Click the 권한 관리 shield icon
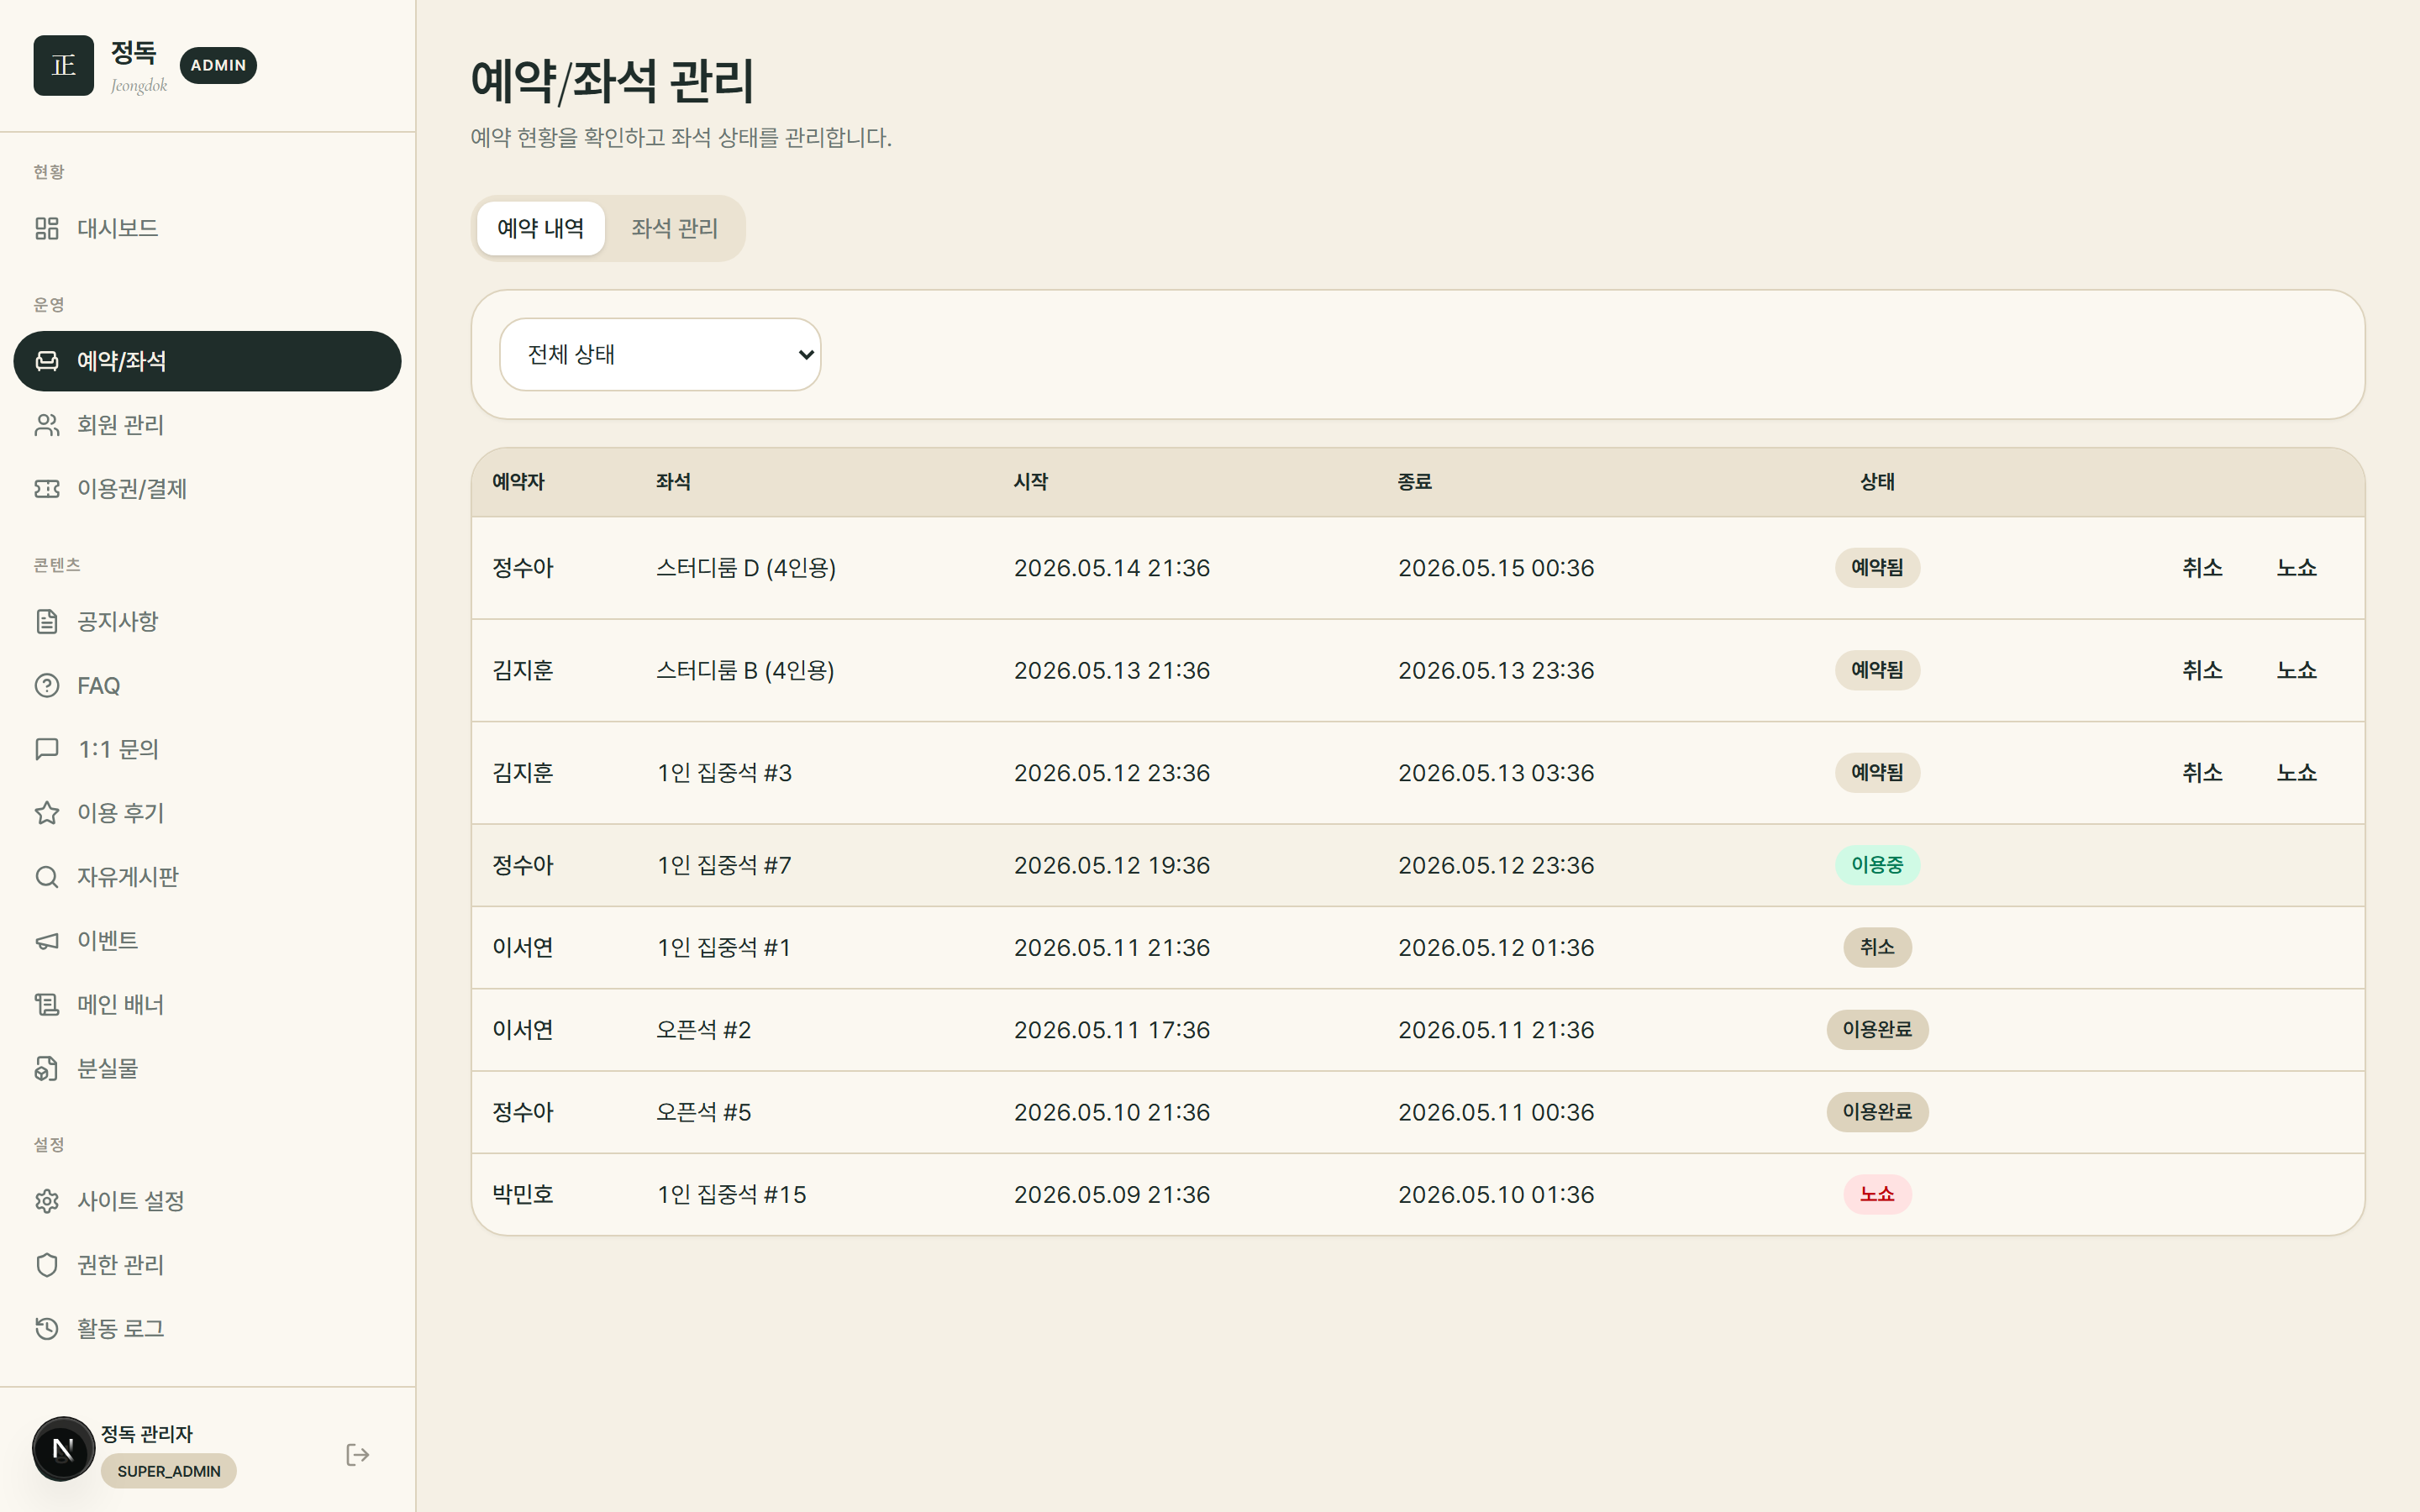 coord(47,1265)
